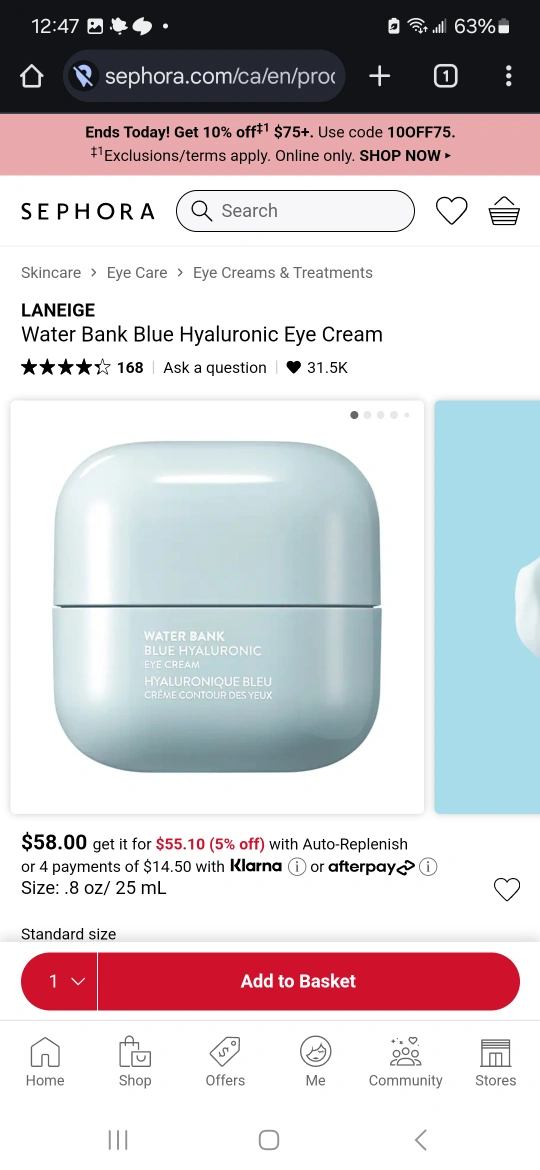
Task: Tap the browser home icon
Action: (x=31, y=76)
